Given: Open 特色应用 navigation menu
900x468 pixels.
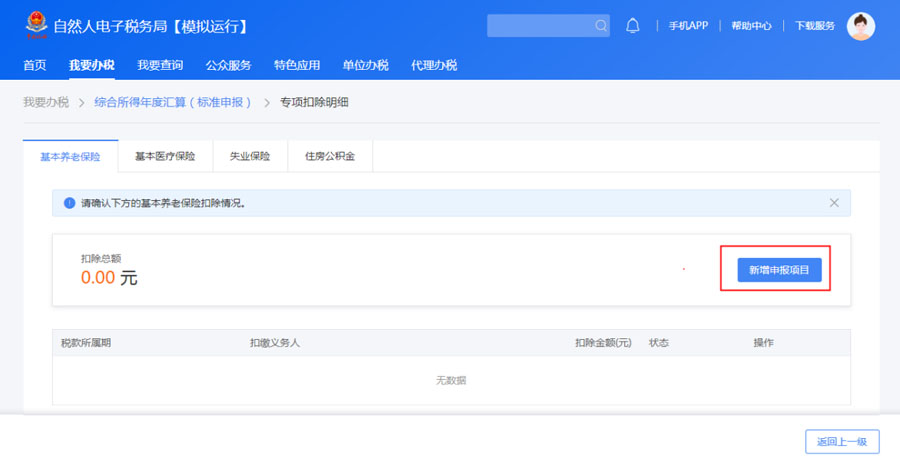Looking at the screenshot, I should 297,65.
